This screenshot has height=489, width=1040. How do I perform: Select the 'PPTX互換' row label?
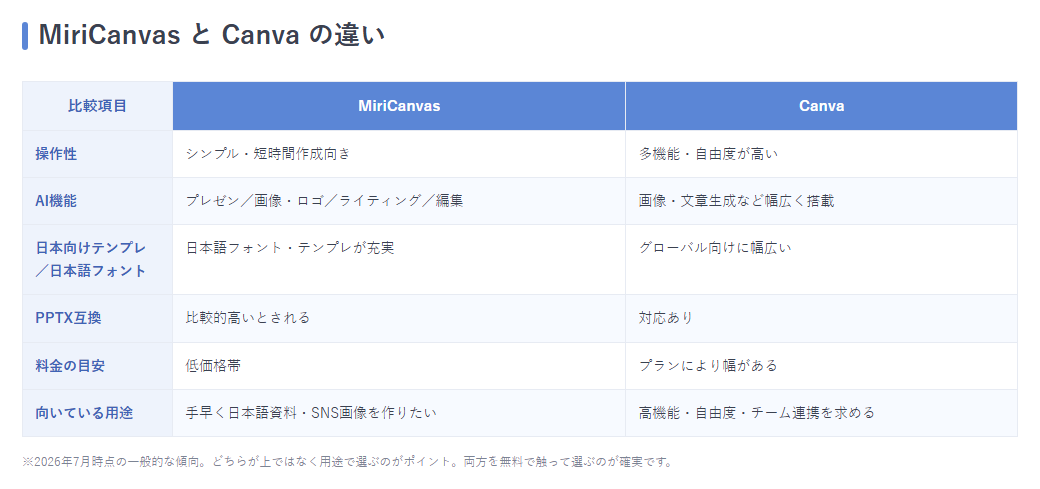click(x=98, y=318)
